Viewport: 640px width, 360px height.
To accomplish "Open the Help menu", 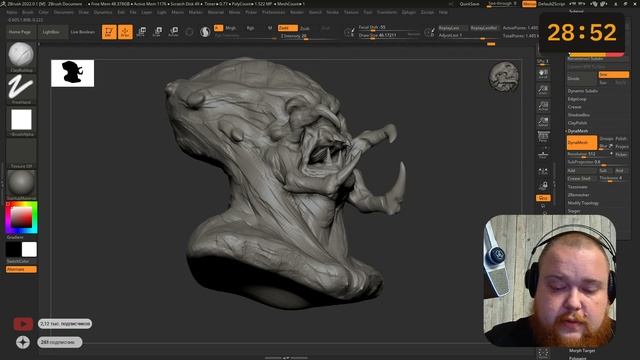I will 443,12.
